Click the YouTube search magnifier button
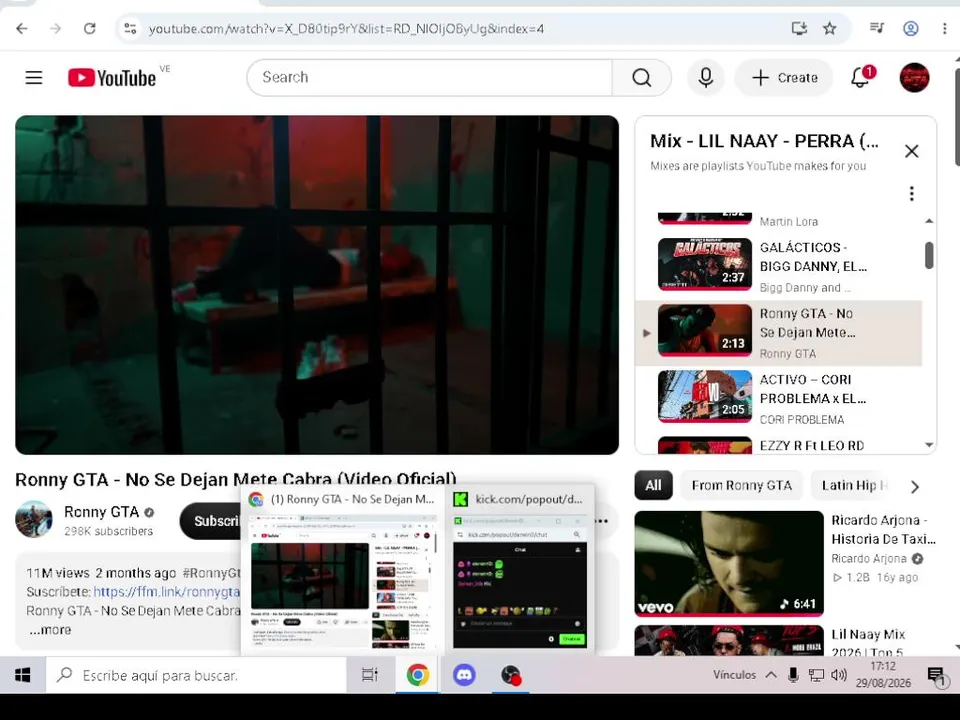This screenshot has height=720, width=960. 641,78
